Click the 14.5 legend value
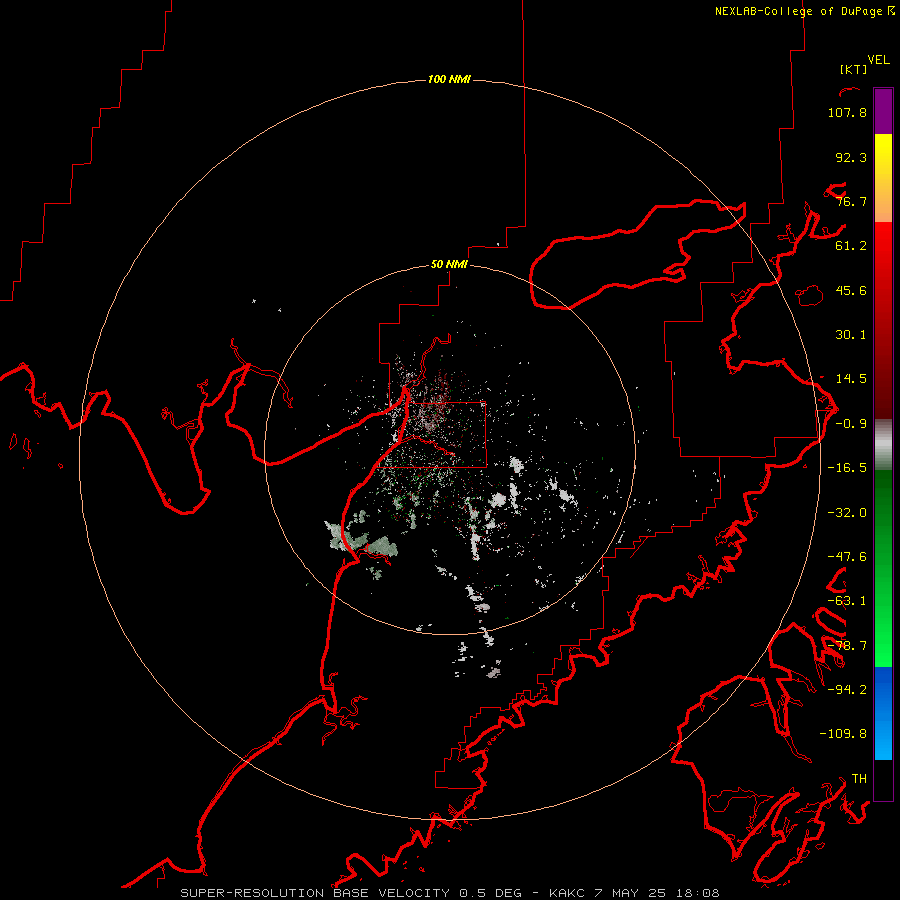 click(x=851, y=379)
